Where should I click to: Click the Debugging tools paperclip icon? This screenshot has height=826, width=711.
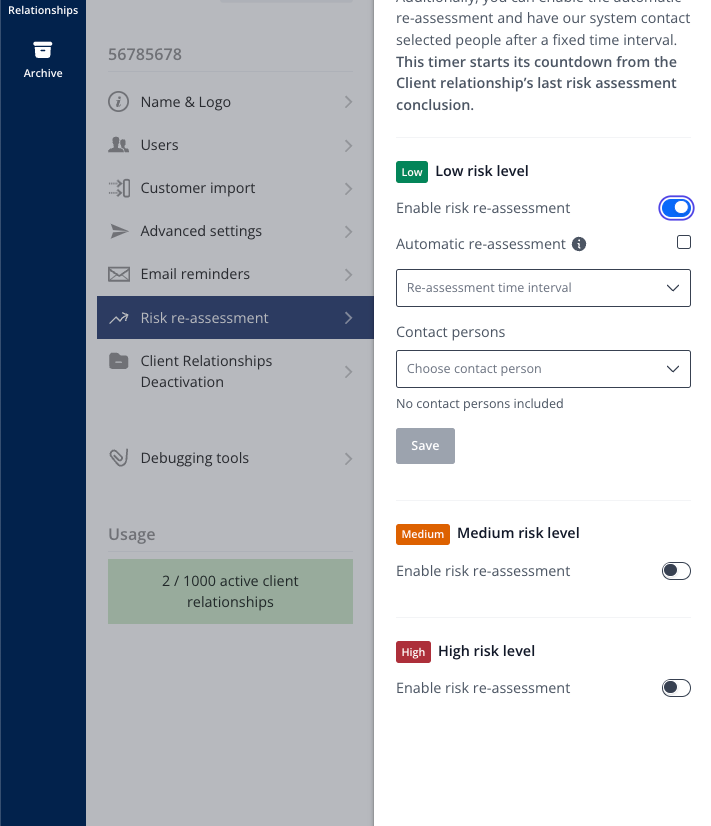[x=119, y=458]
